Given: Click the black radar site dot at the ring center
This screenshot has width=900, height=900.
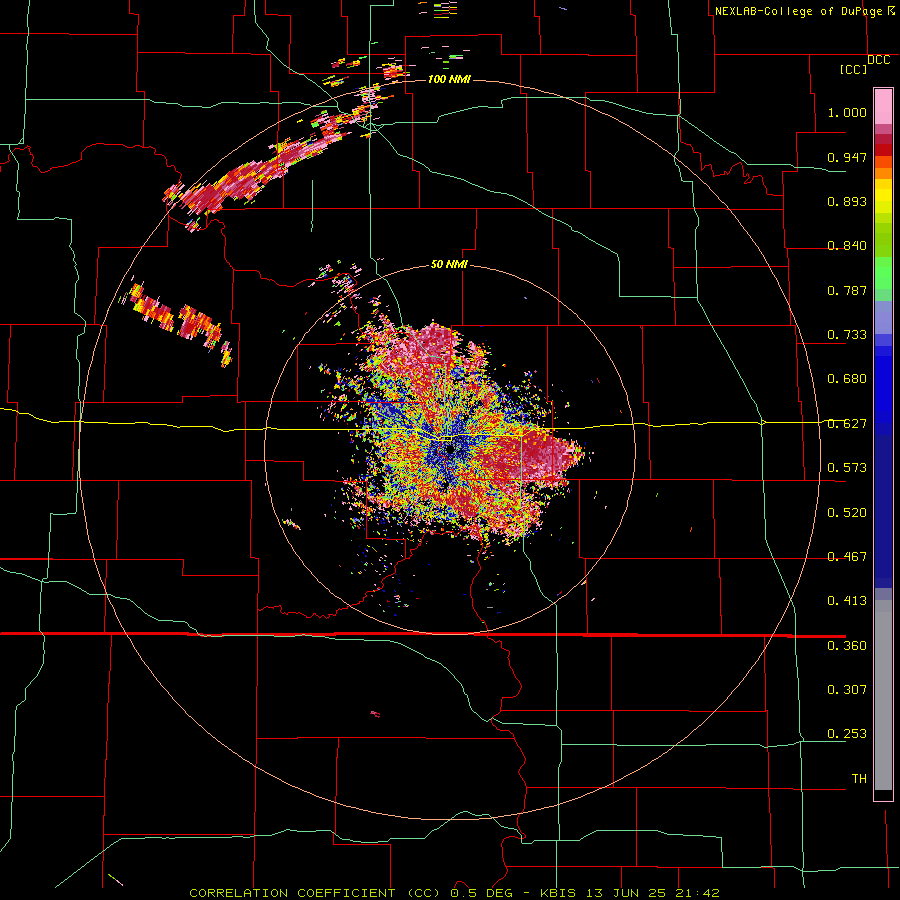Looking at the screenshot, I should click(449, 449).
